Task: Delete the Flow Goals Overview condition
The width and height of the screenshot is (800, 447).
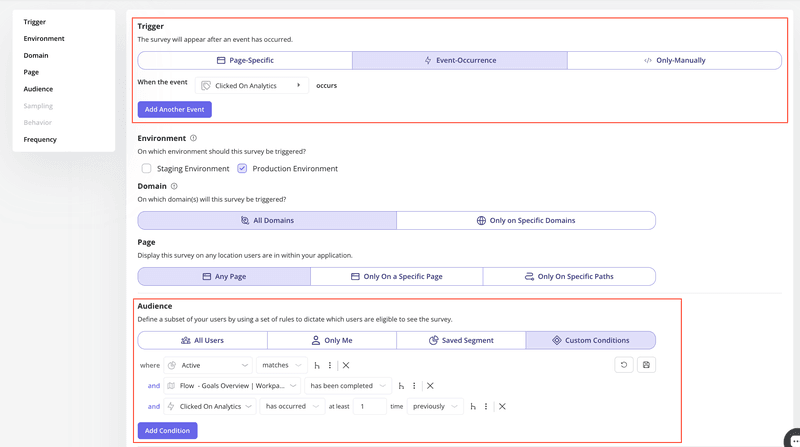Action: coord(430,386)
